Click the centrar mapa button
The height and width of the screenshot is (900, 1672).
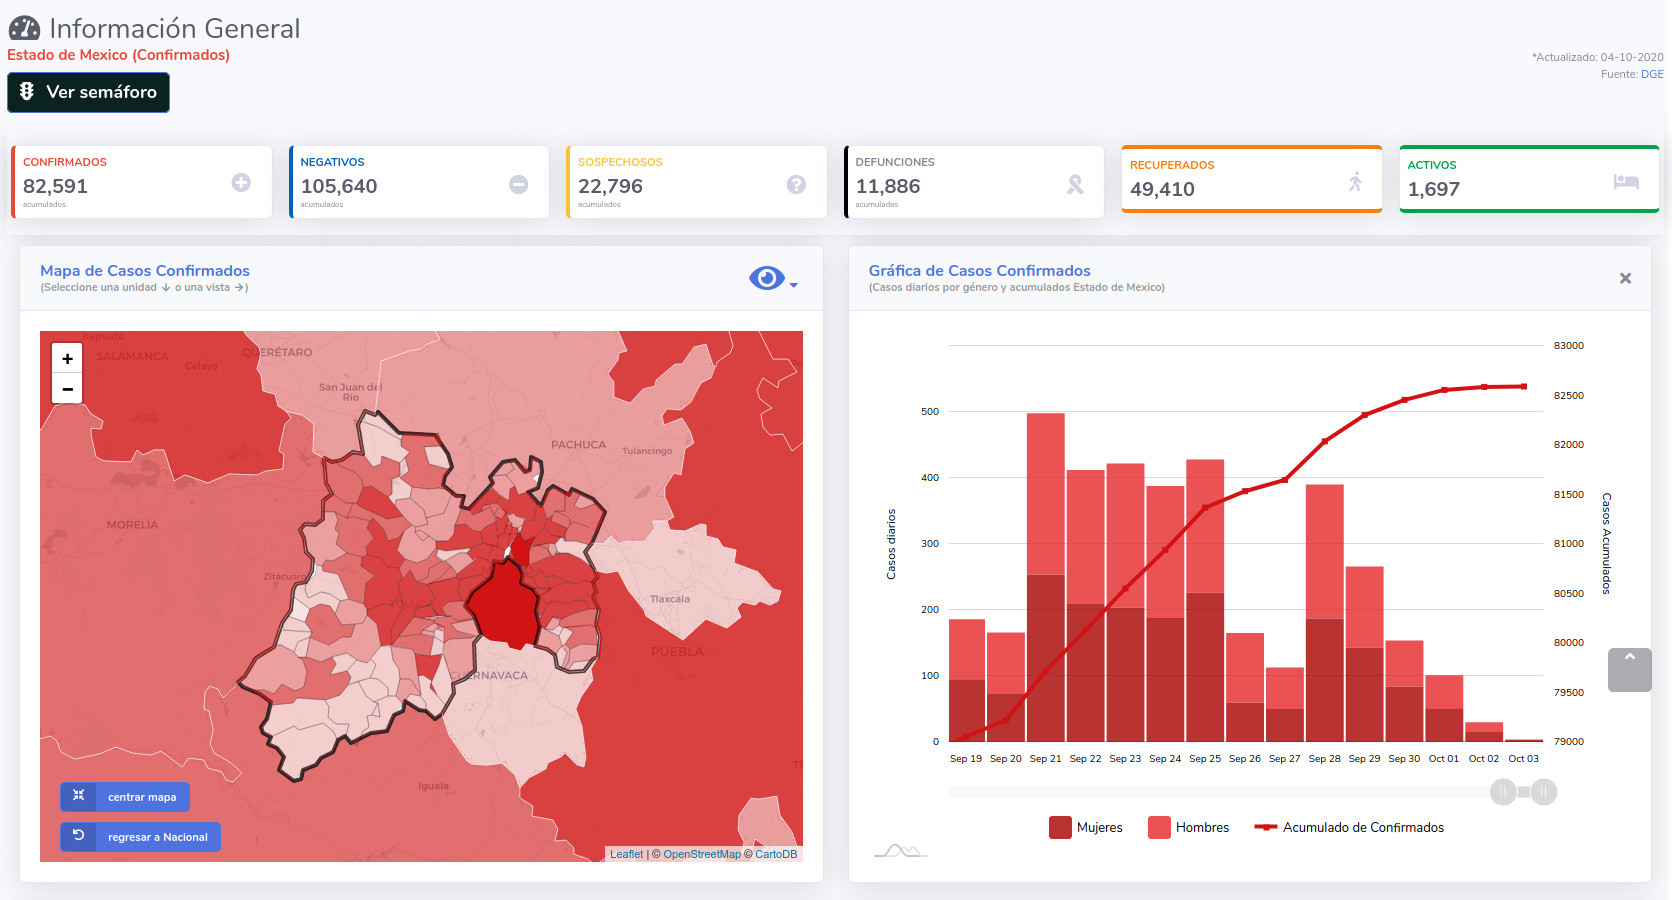[125, 797]
